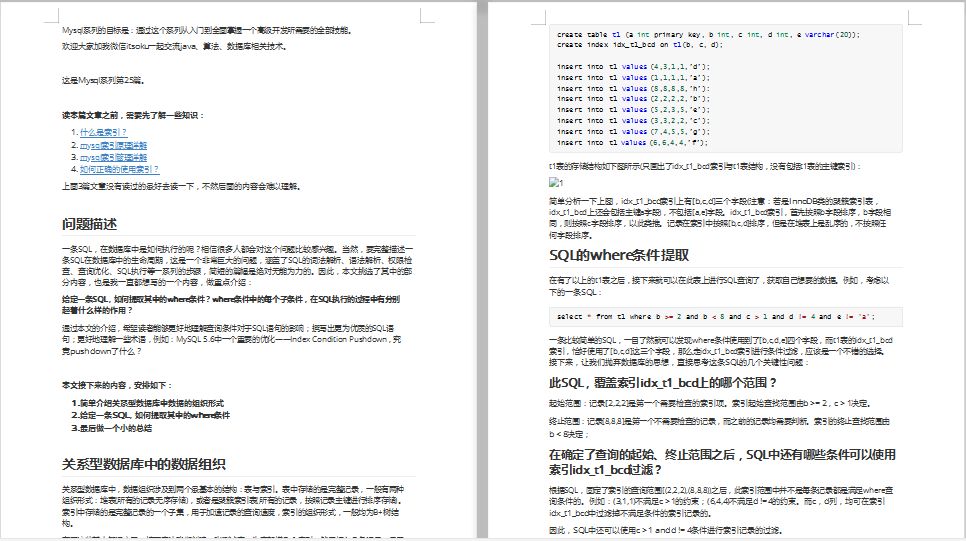Image resolution: width=966 pixels, height=541 pixels.
Task: Open the second list link about mysql索引
Action: tap(113, 145)
